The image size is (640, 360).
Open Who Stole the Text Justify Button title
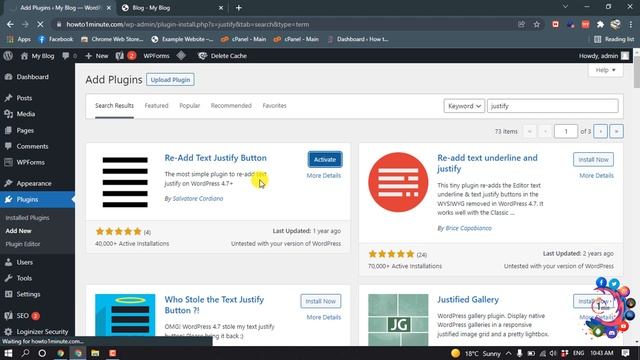click(x=214, y=305)
